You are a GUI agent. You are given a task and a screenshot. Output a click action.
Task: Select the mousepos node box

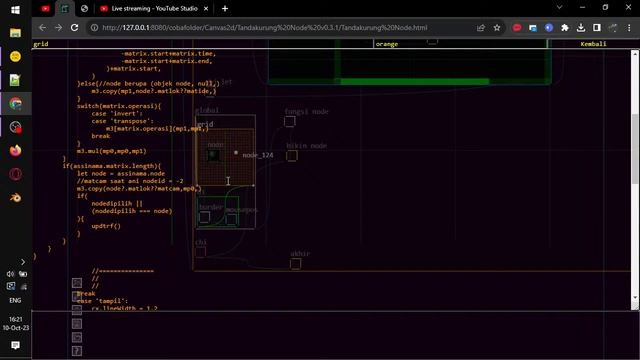click(231, 219)
